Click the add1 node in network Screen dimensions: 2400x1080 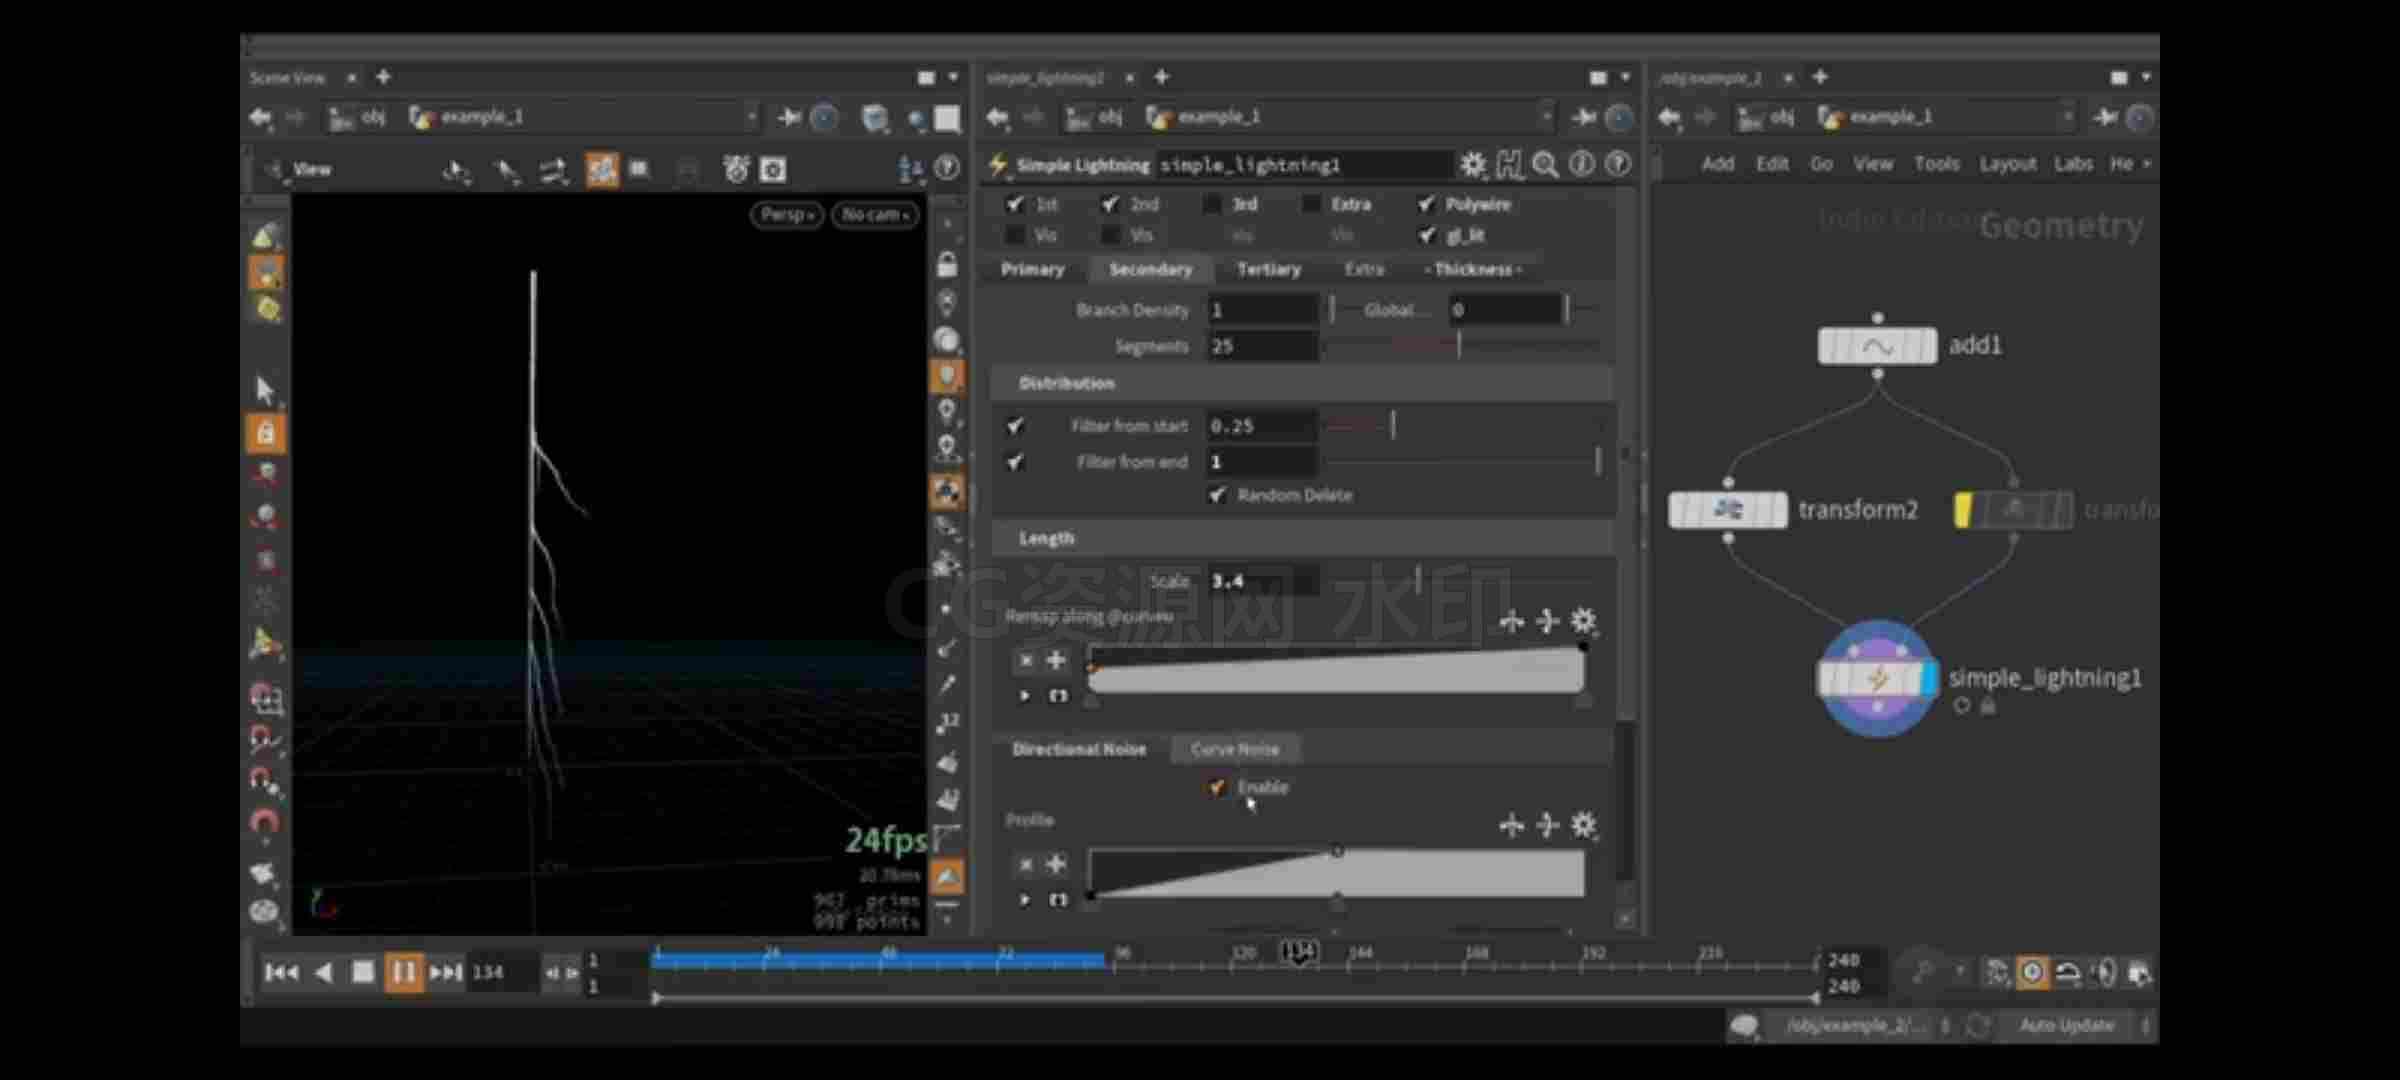1877,346
